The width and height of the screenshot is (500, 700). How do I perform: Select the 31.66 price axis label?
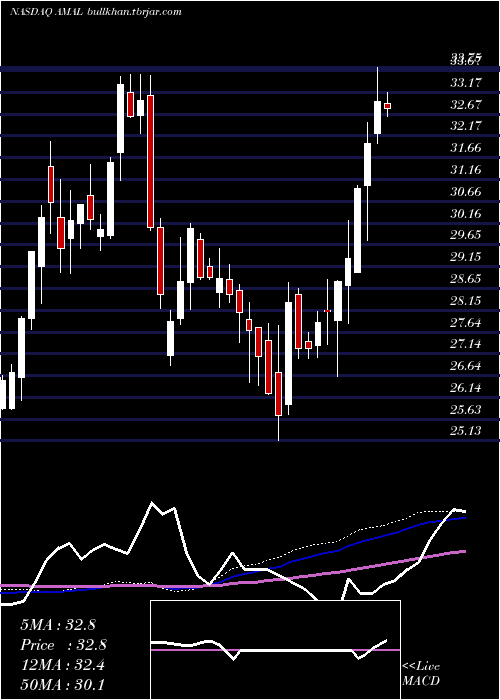466,148
